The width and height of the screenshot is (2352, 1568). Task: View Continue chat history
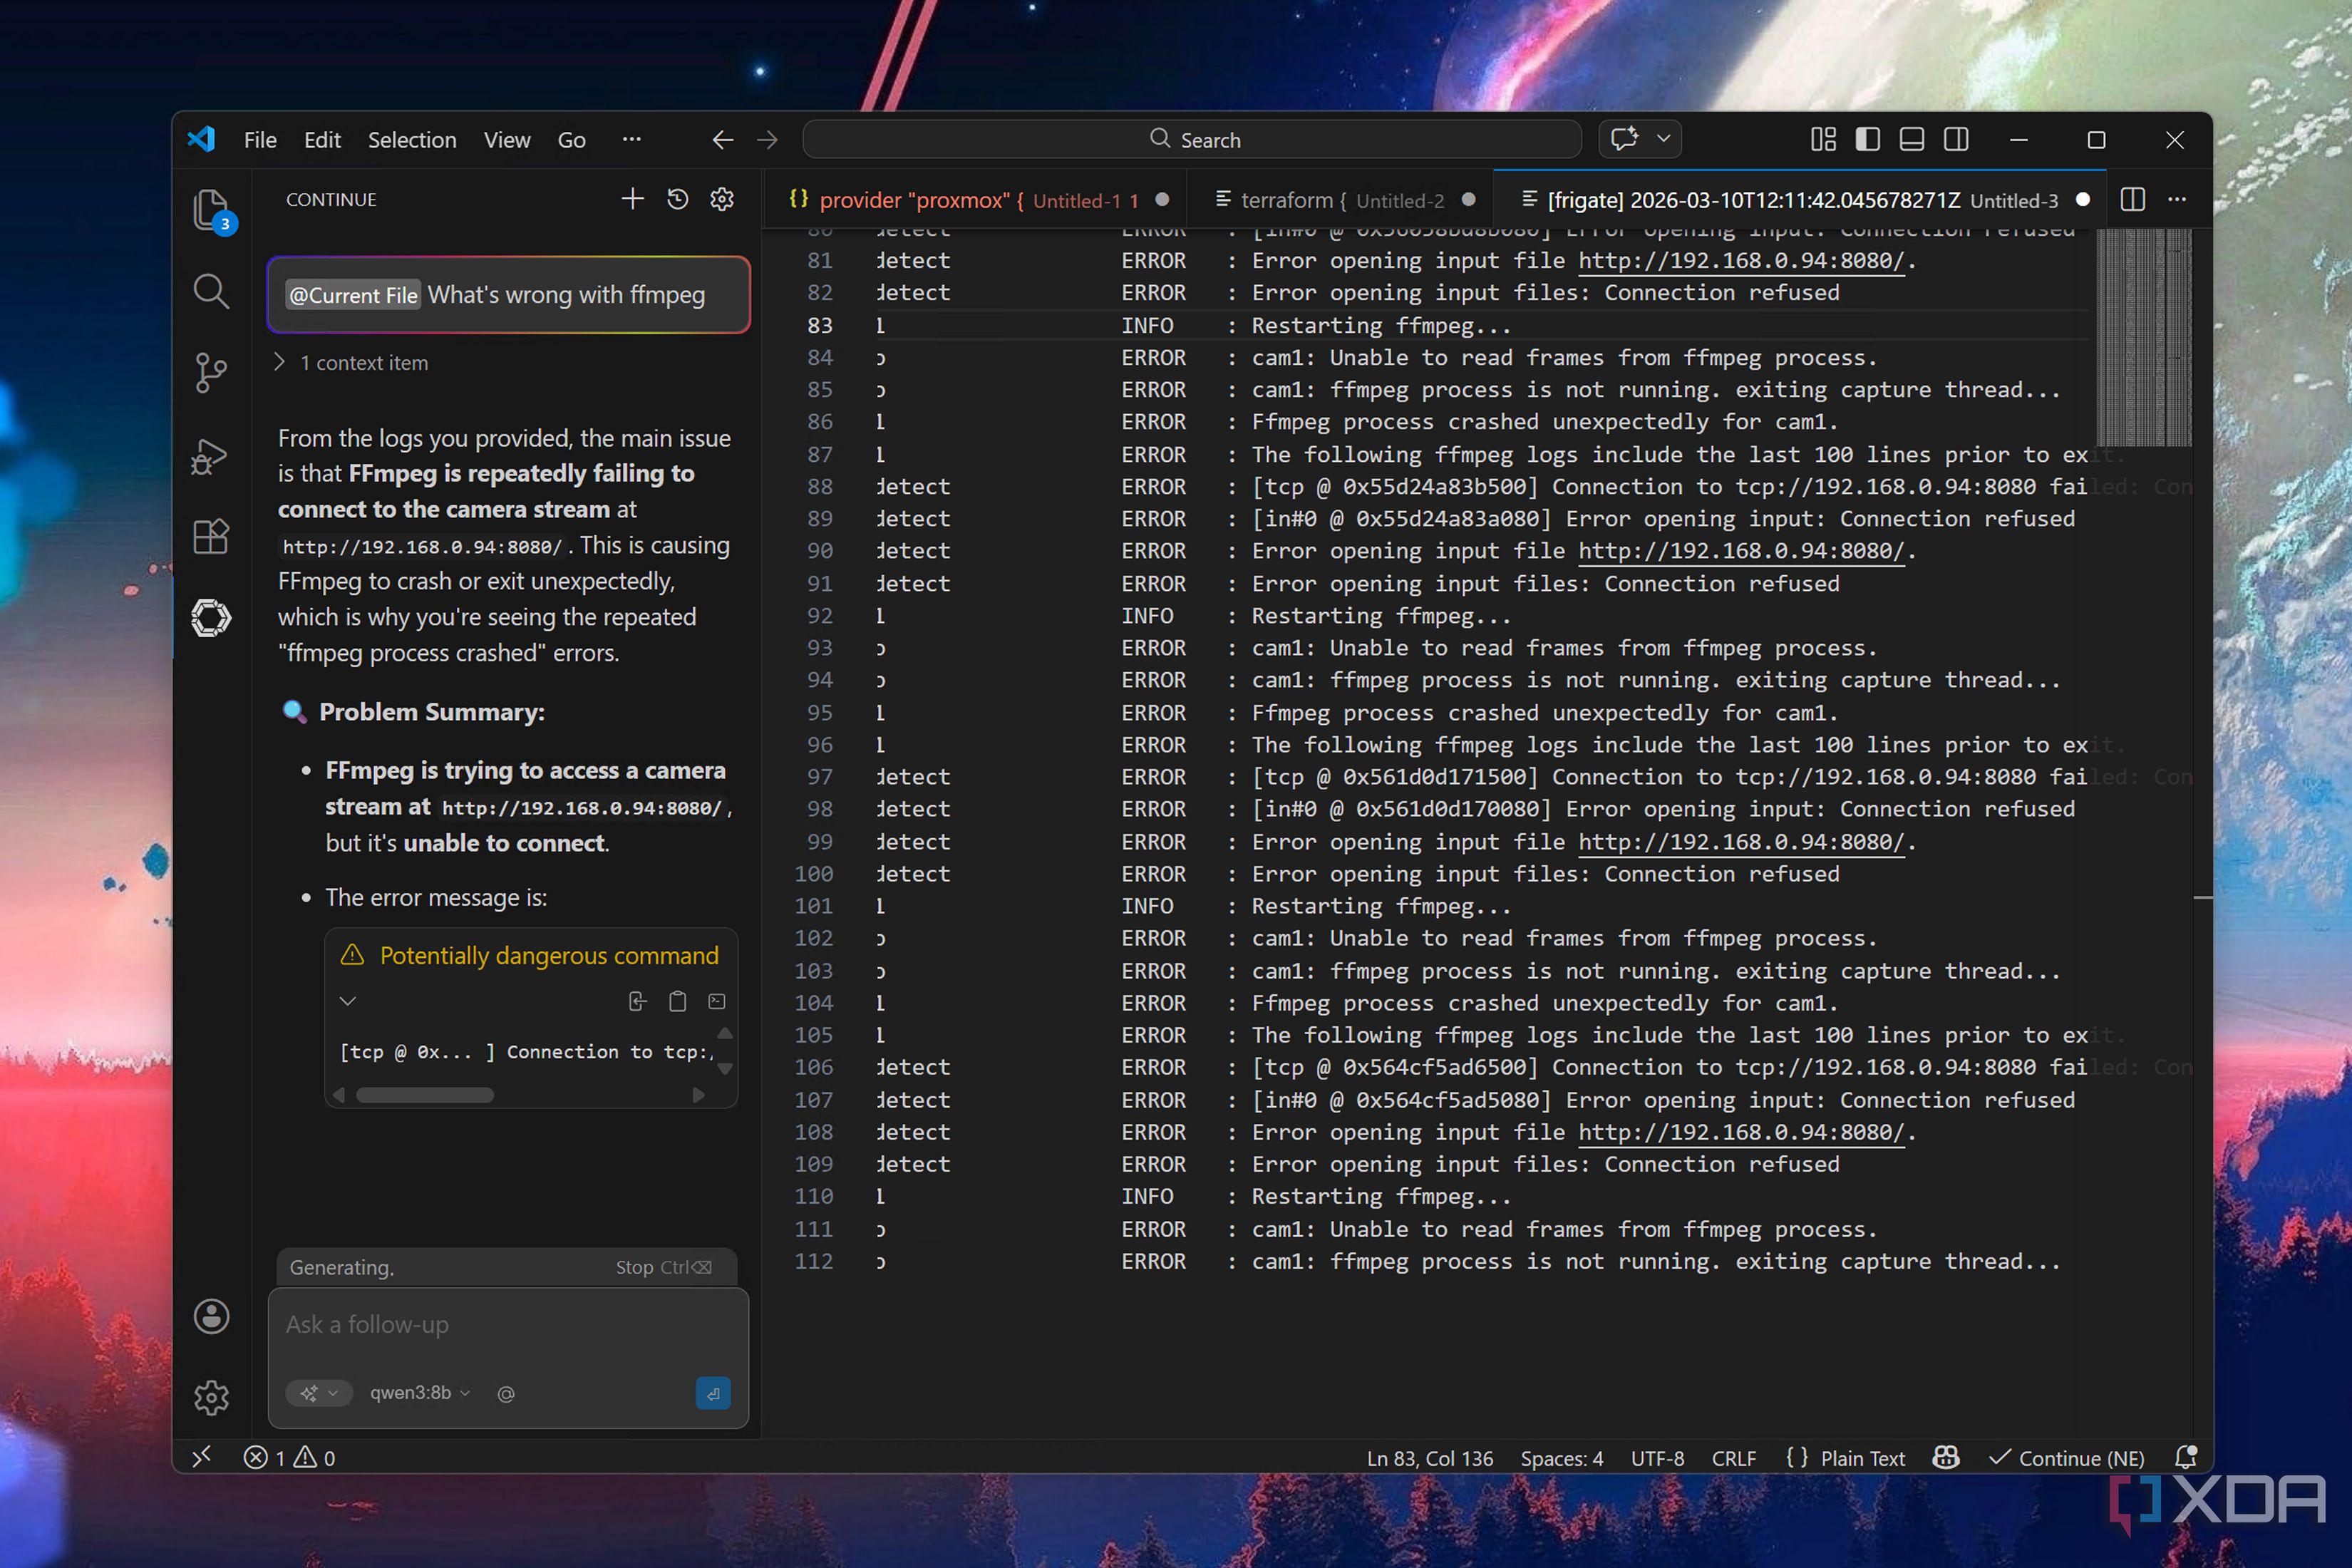click(x=677, y=199)
